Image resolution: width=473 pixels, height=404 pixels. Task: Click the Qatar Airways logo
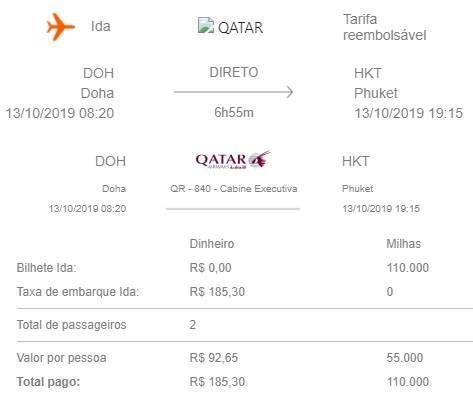233,160
